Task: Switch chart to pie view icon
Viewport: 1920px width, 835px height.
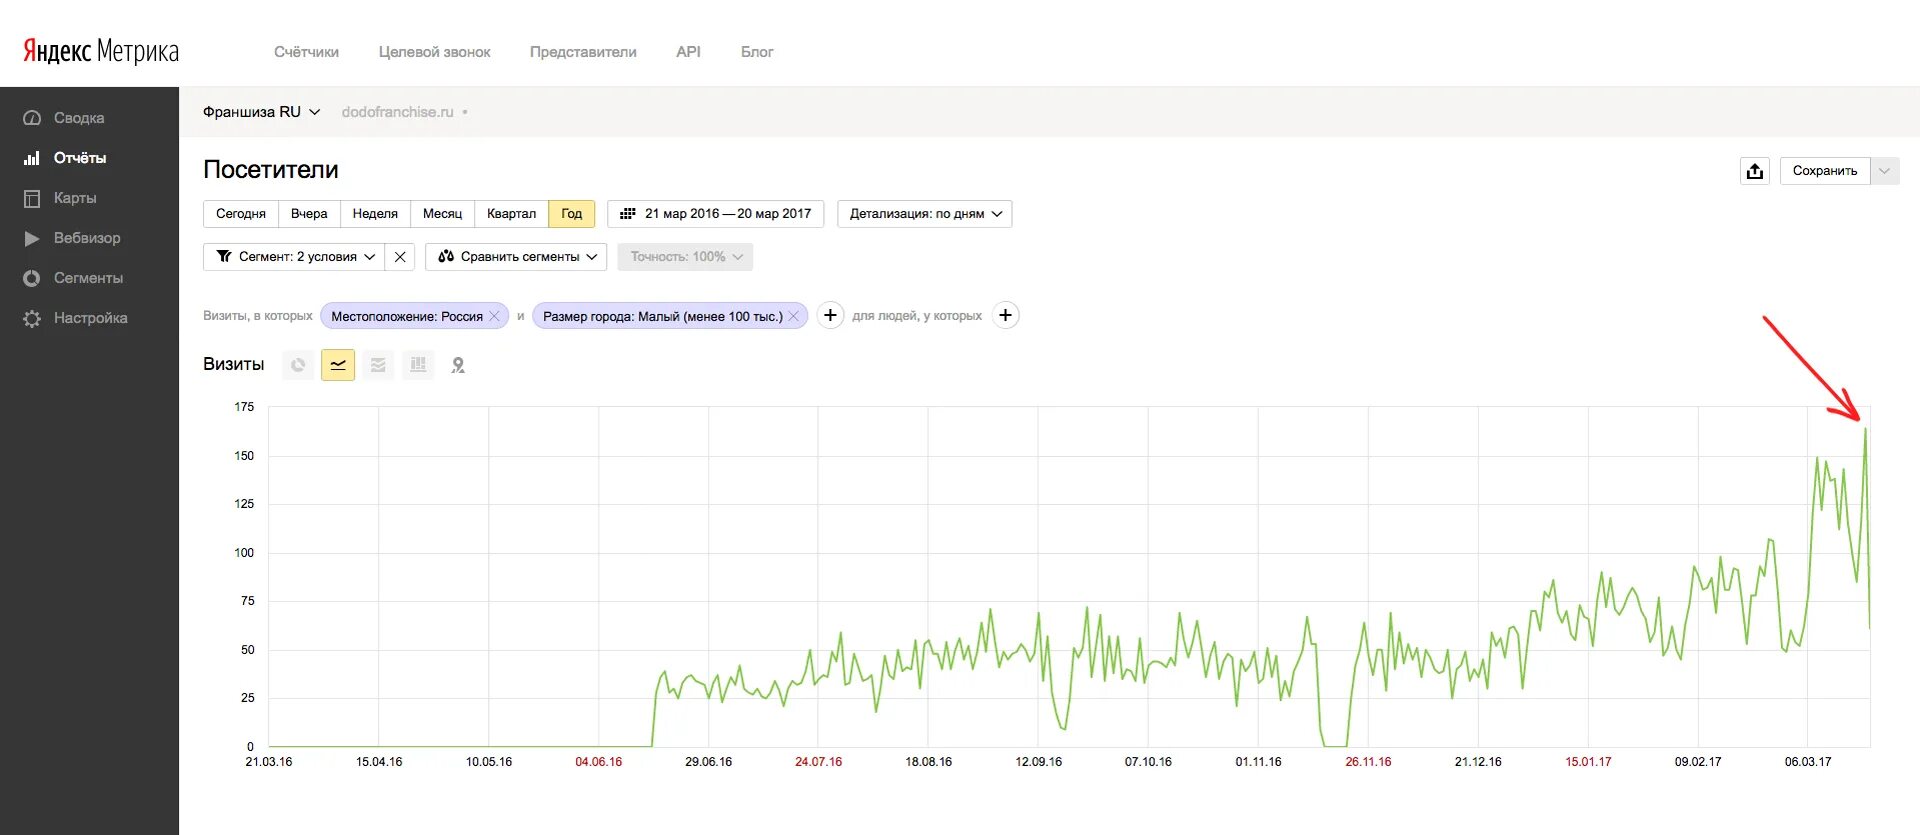Action: 298,365
